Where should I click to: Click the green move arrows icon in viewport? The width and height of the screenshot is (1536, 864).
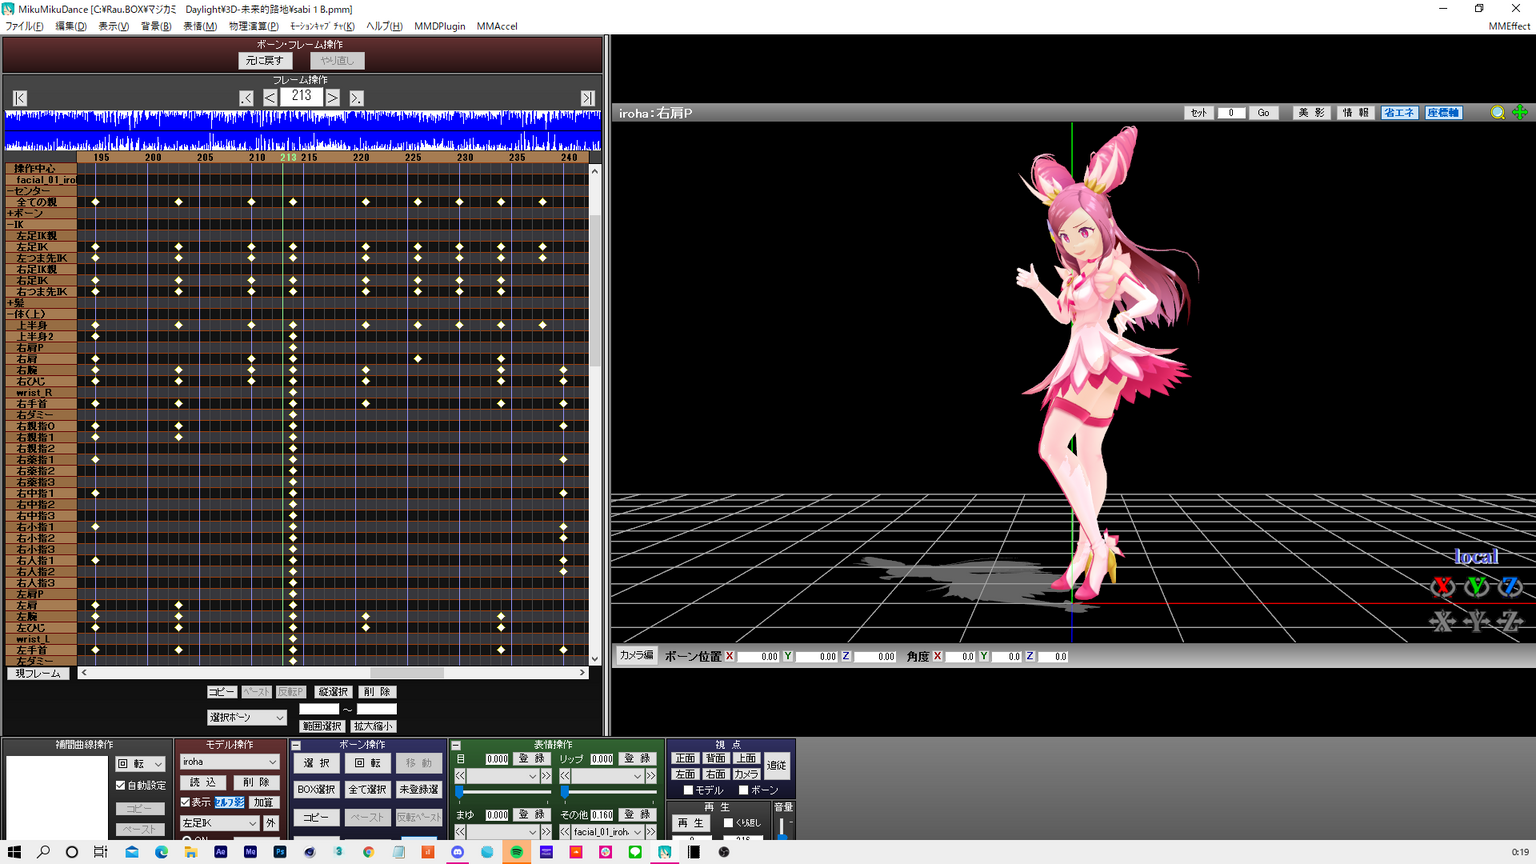click(1520, 113)
